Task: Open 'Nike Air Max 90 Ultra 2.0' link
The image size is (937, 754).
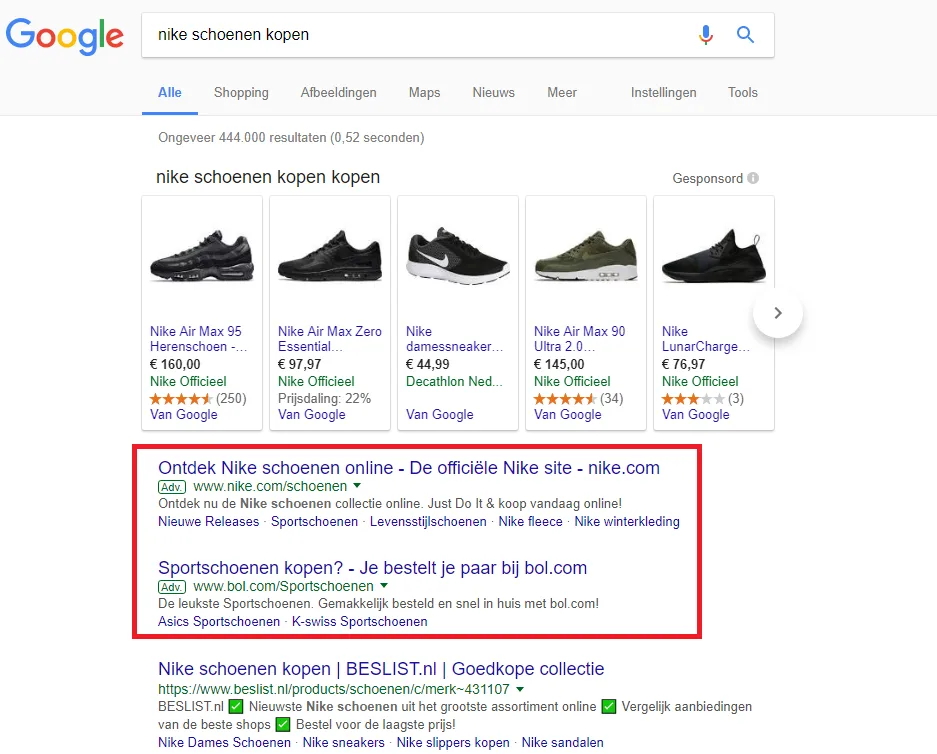Action: [x=580, y=339]
